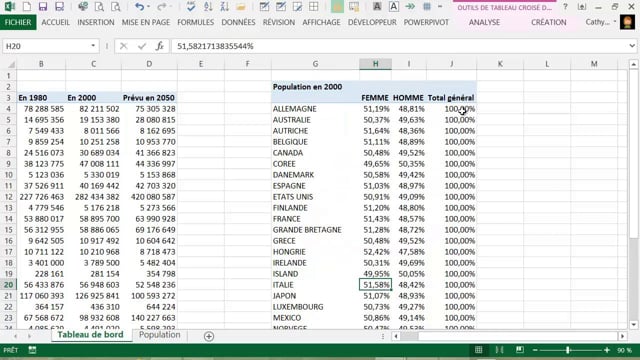
Task: Click the zoom slider handle
Action: coord(568,350)
